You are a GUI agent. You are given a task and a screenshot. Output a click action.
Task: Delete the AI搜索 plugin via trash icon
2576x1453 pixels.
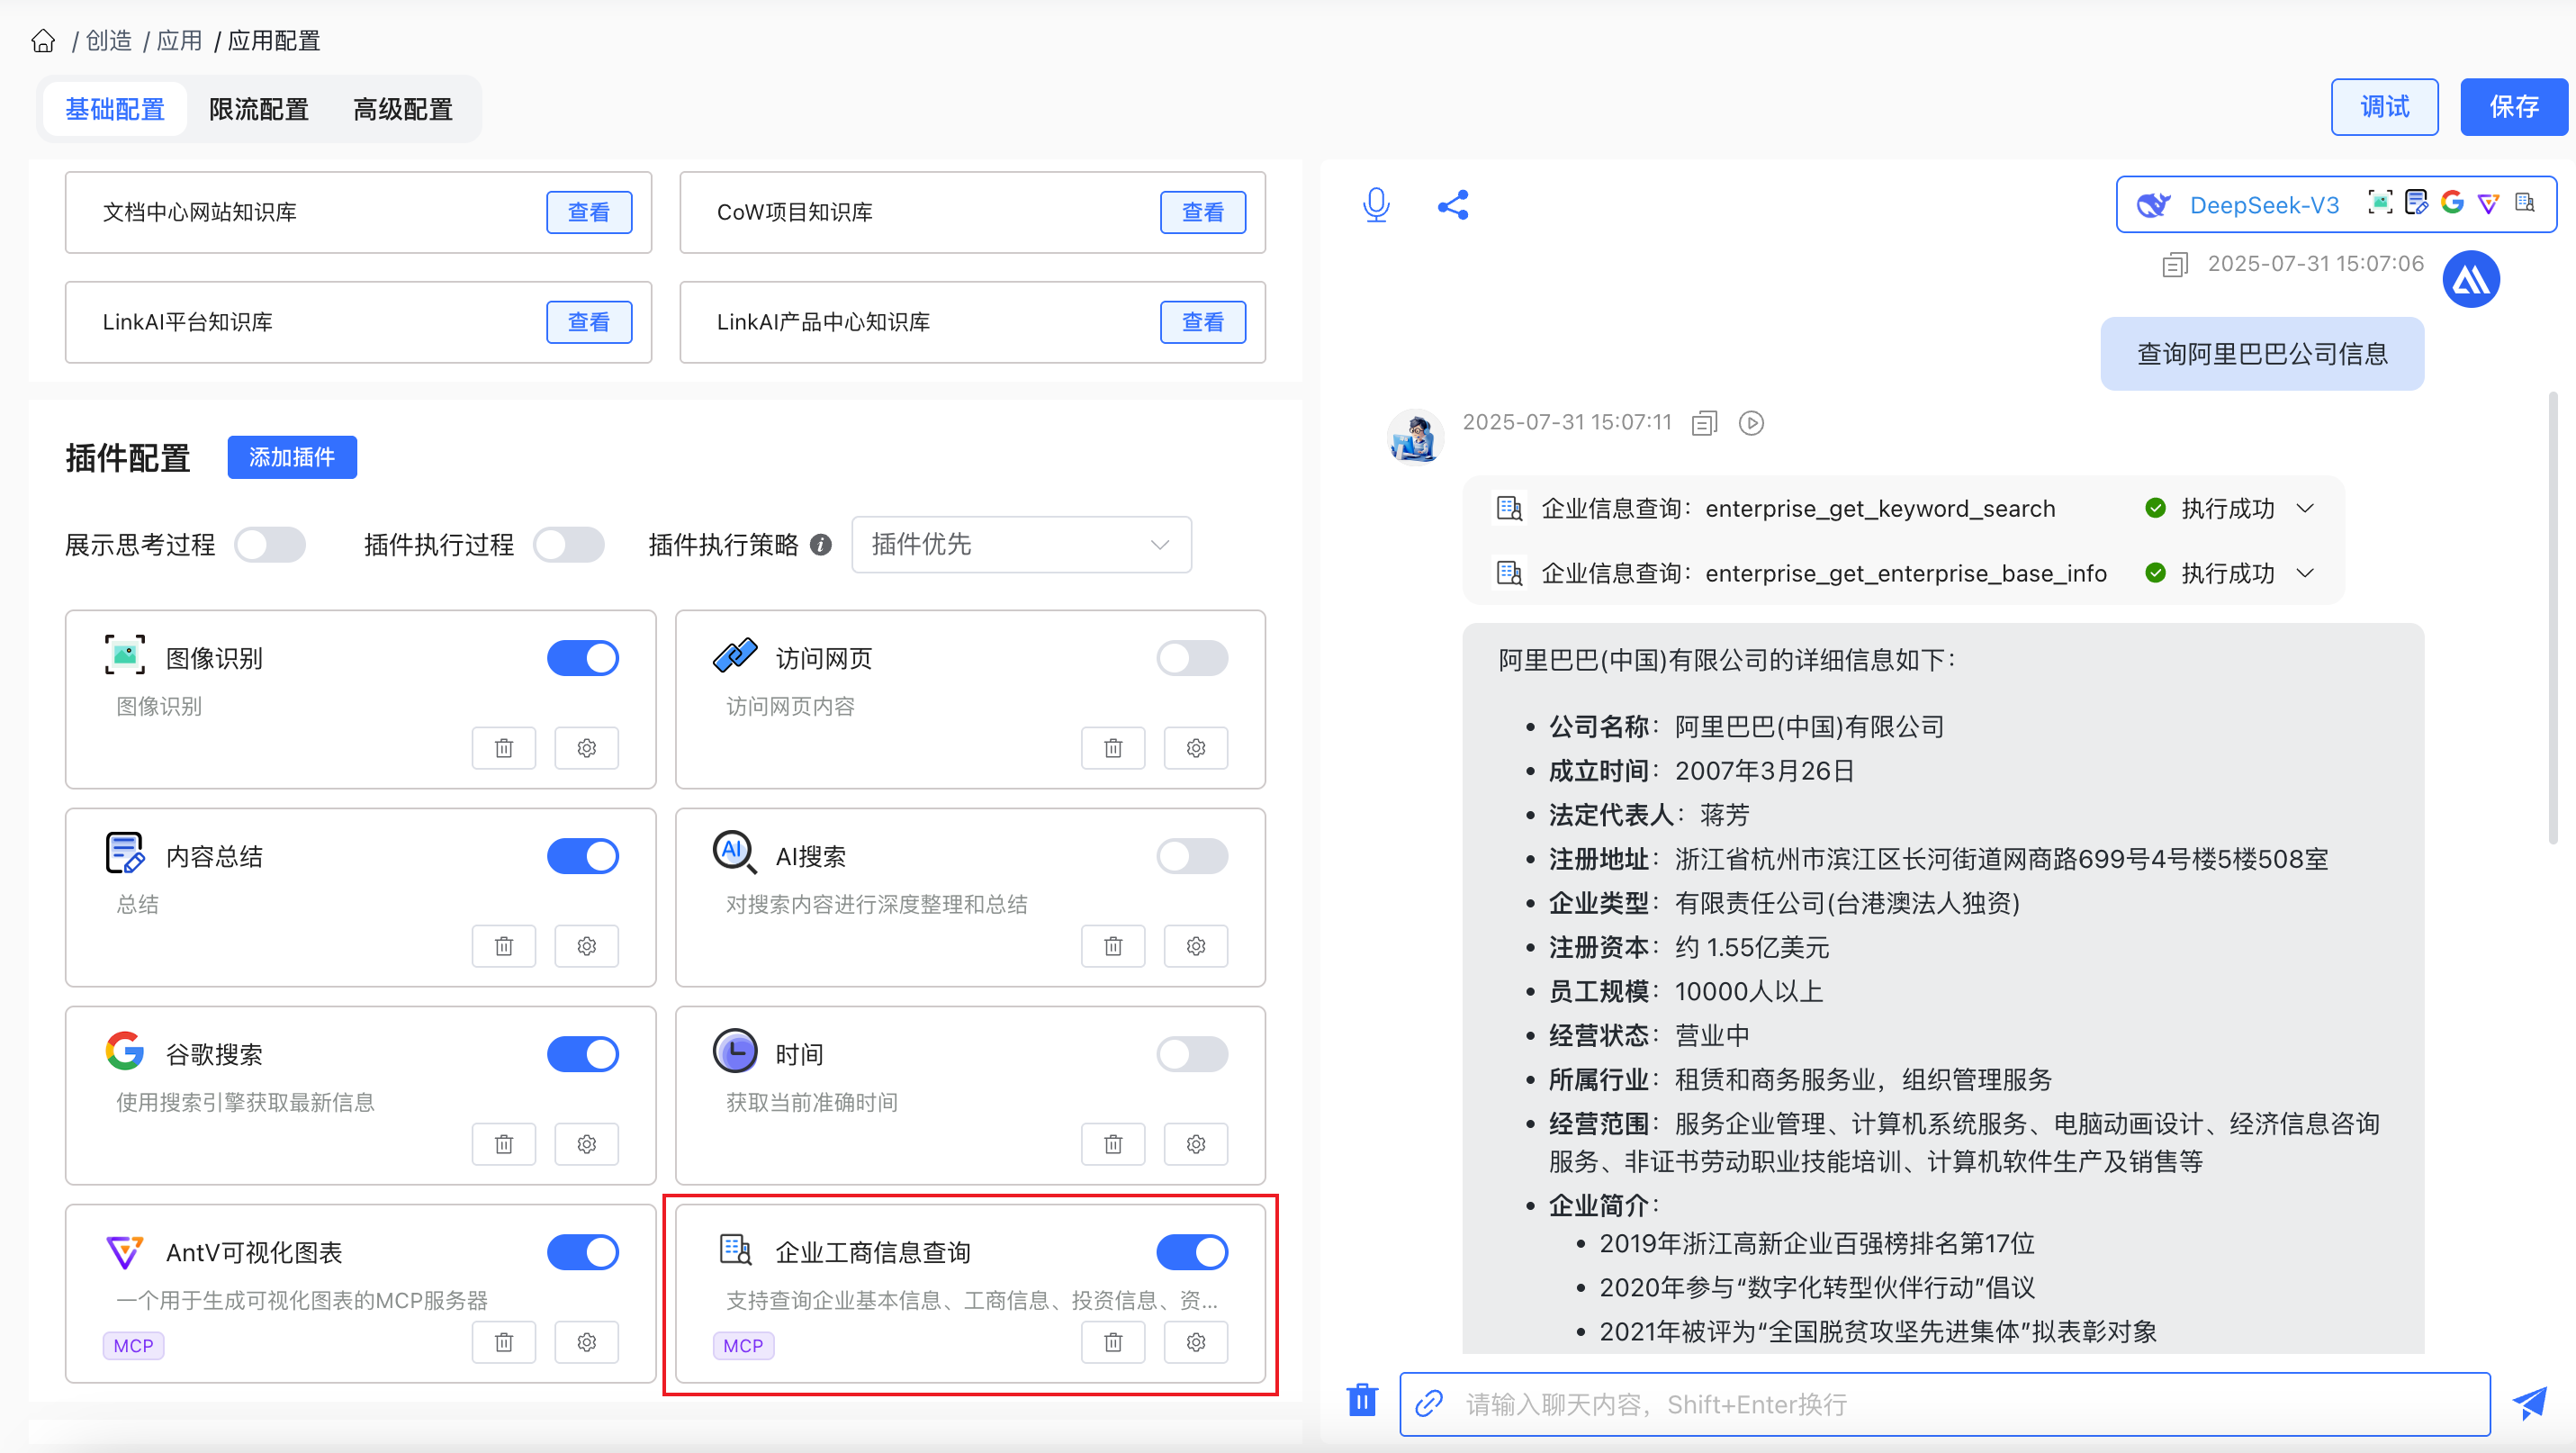click(1113, 946)
